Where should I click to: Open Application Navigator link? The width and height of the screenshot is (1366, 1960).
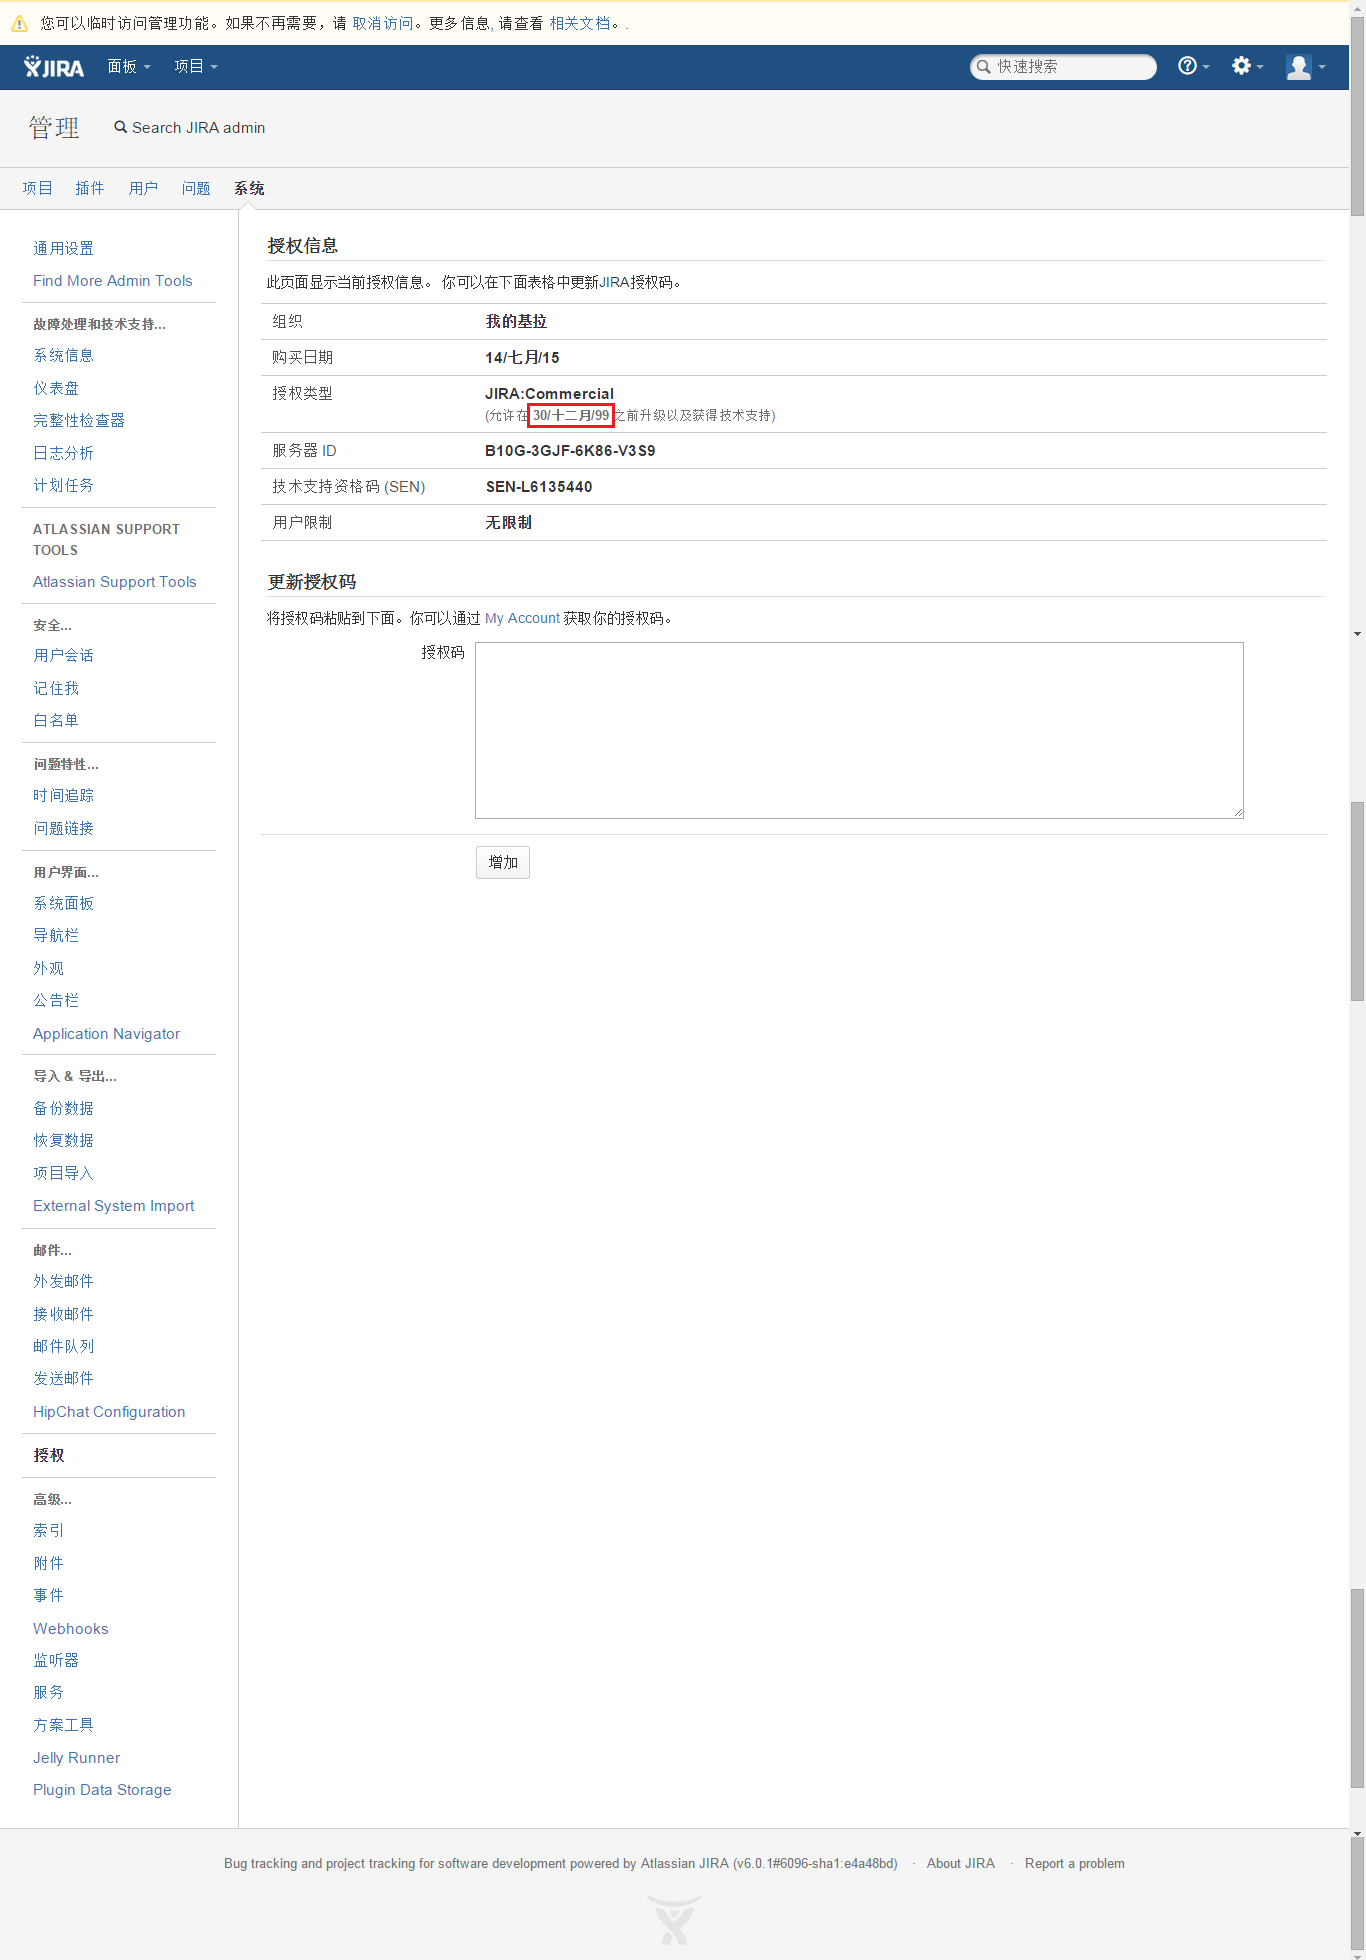tap(107, 1034)
